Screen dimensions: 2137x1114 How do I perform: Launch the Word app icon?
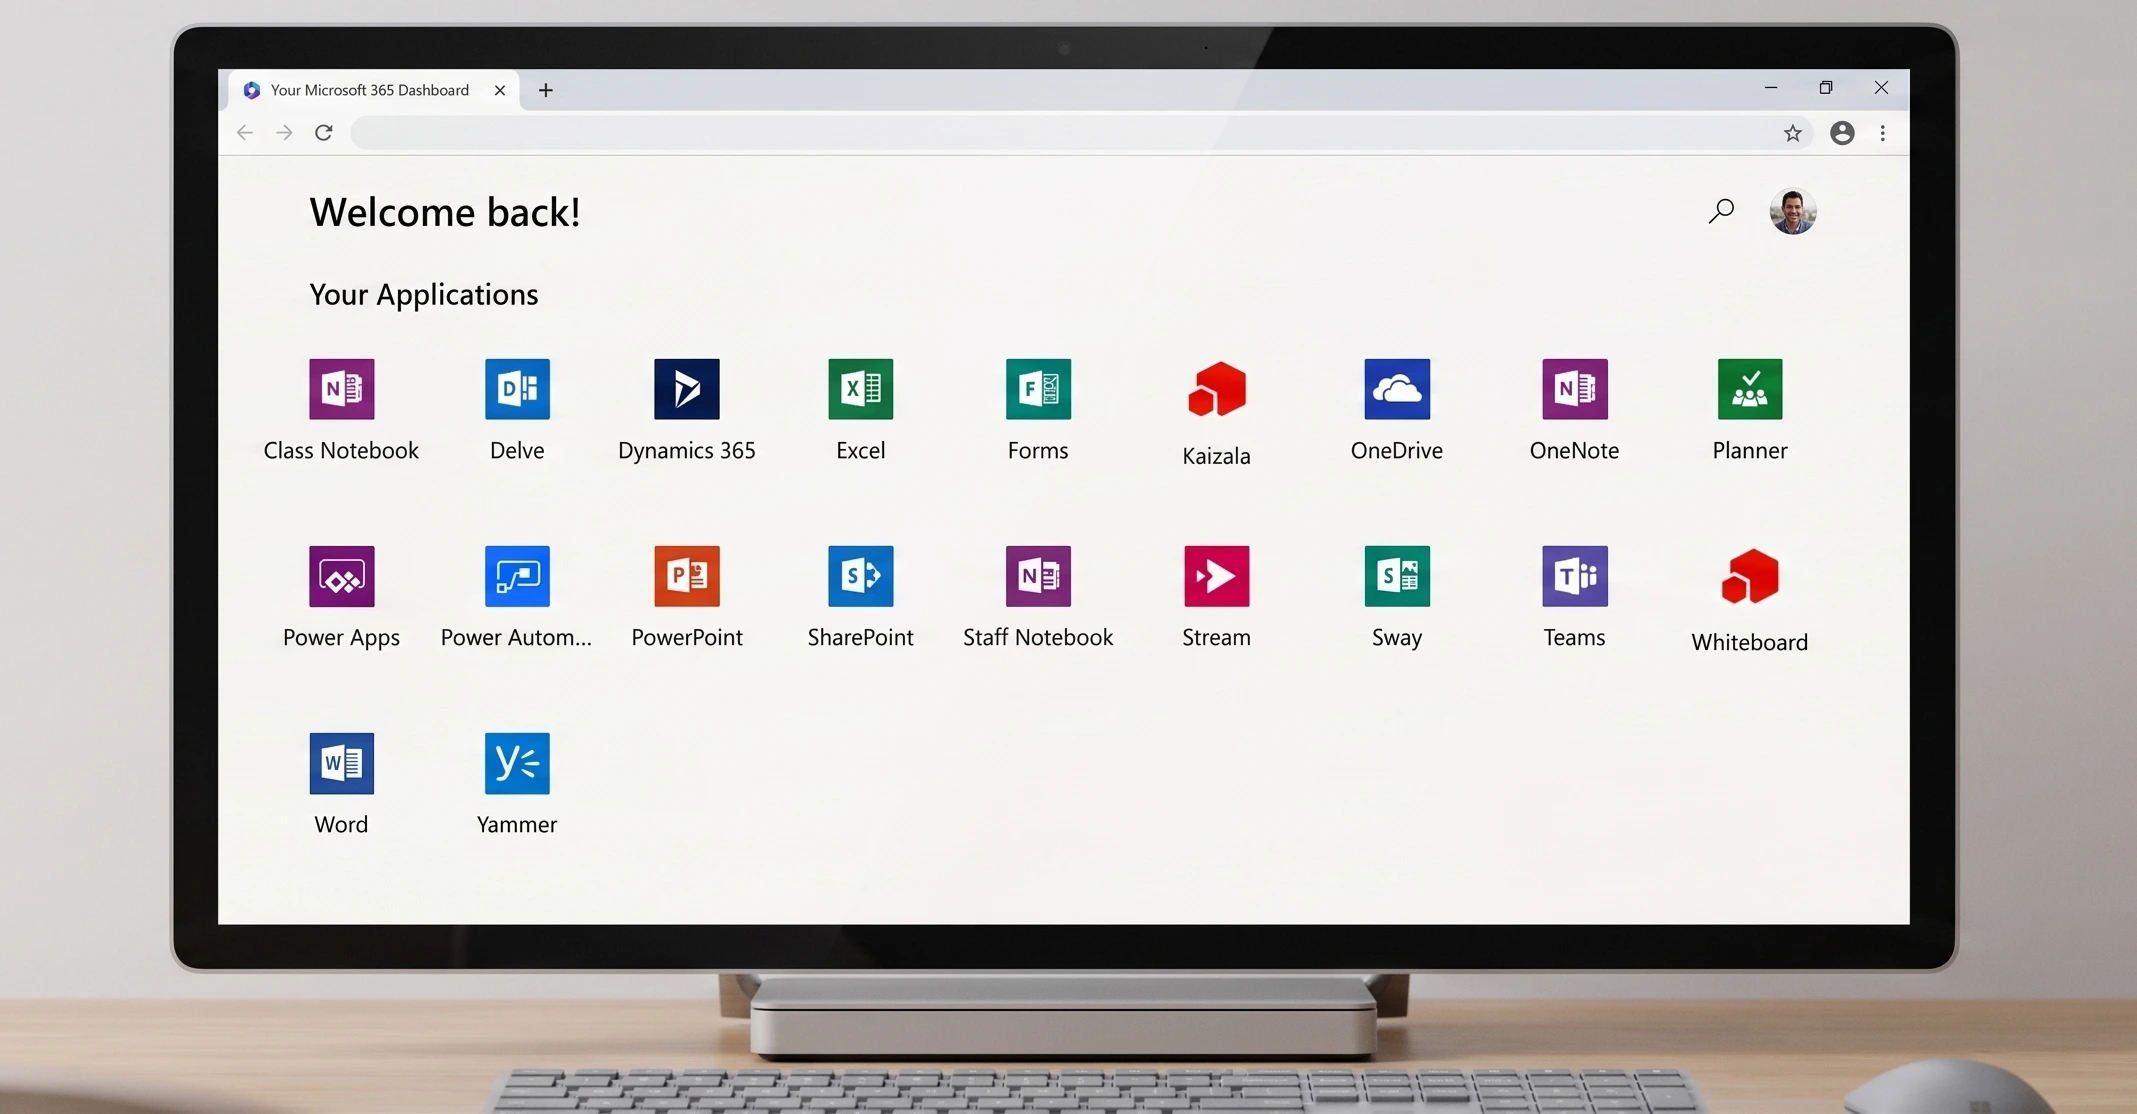341,763
